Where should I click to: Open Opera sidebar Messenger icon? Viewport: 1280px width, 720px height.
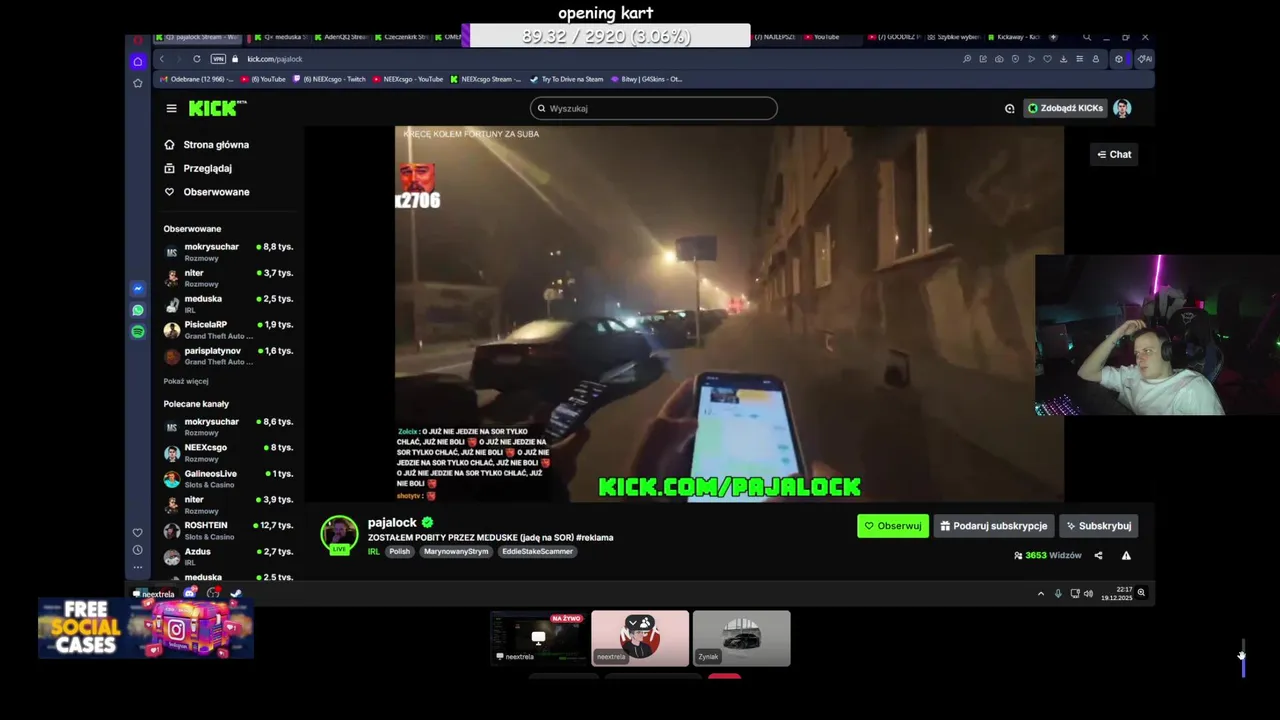[138, 289]
